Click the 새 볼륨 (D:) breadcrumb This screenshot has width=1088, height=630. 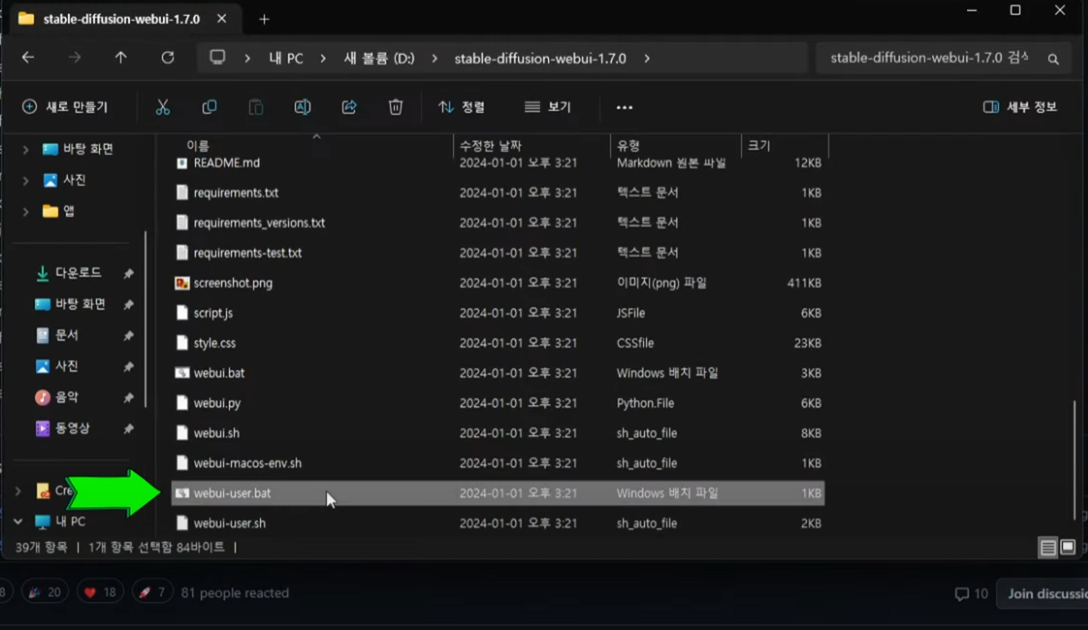pos(379,58)
